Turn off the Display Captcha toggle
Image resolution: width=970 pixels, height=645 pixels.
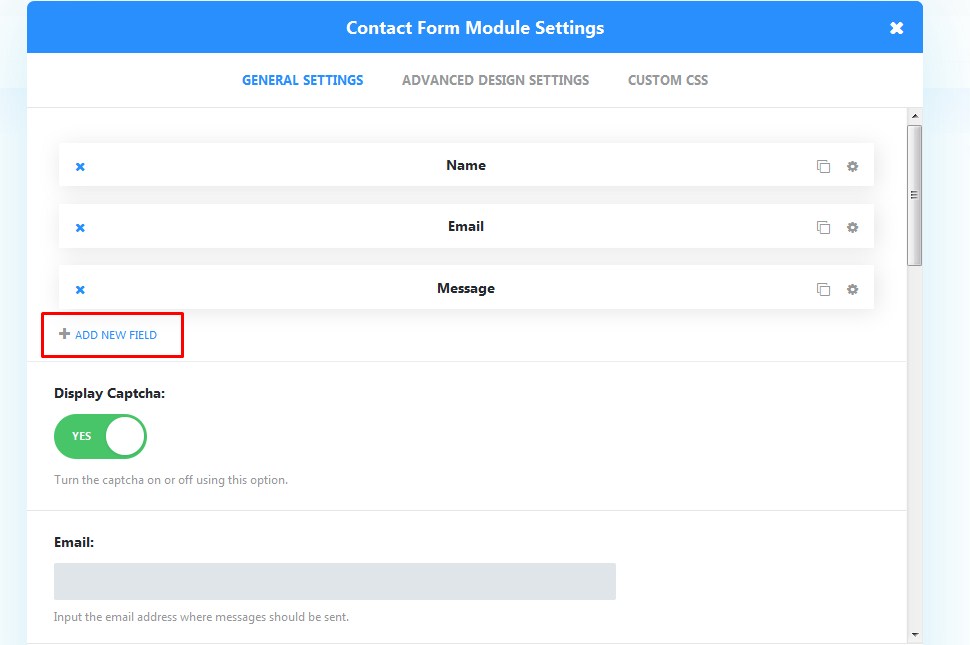100,436
